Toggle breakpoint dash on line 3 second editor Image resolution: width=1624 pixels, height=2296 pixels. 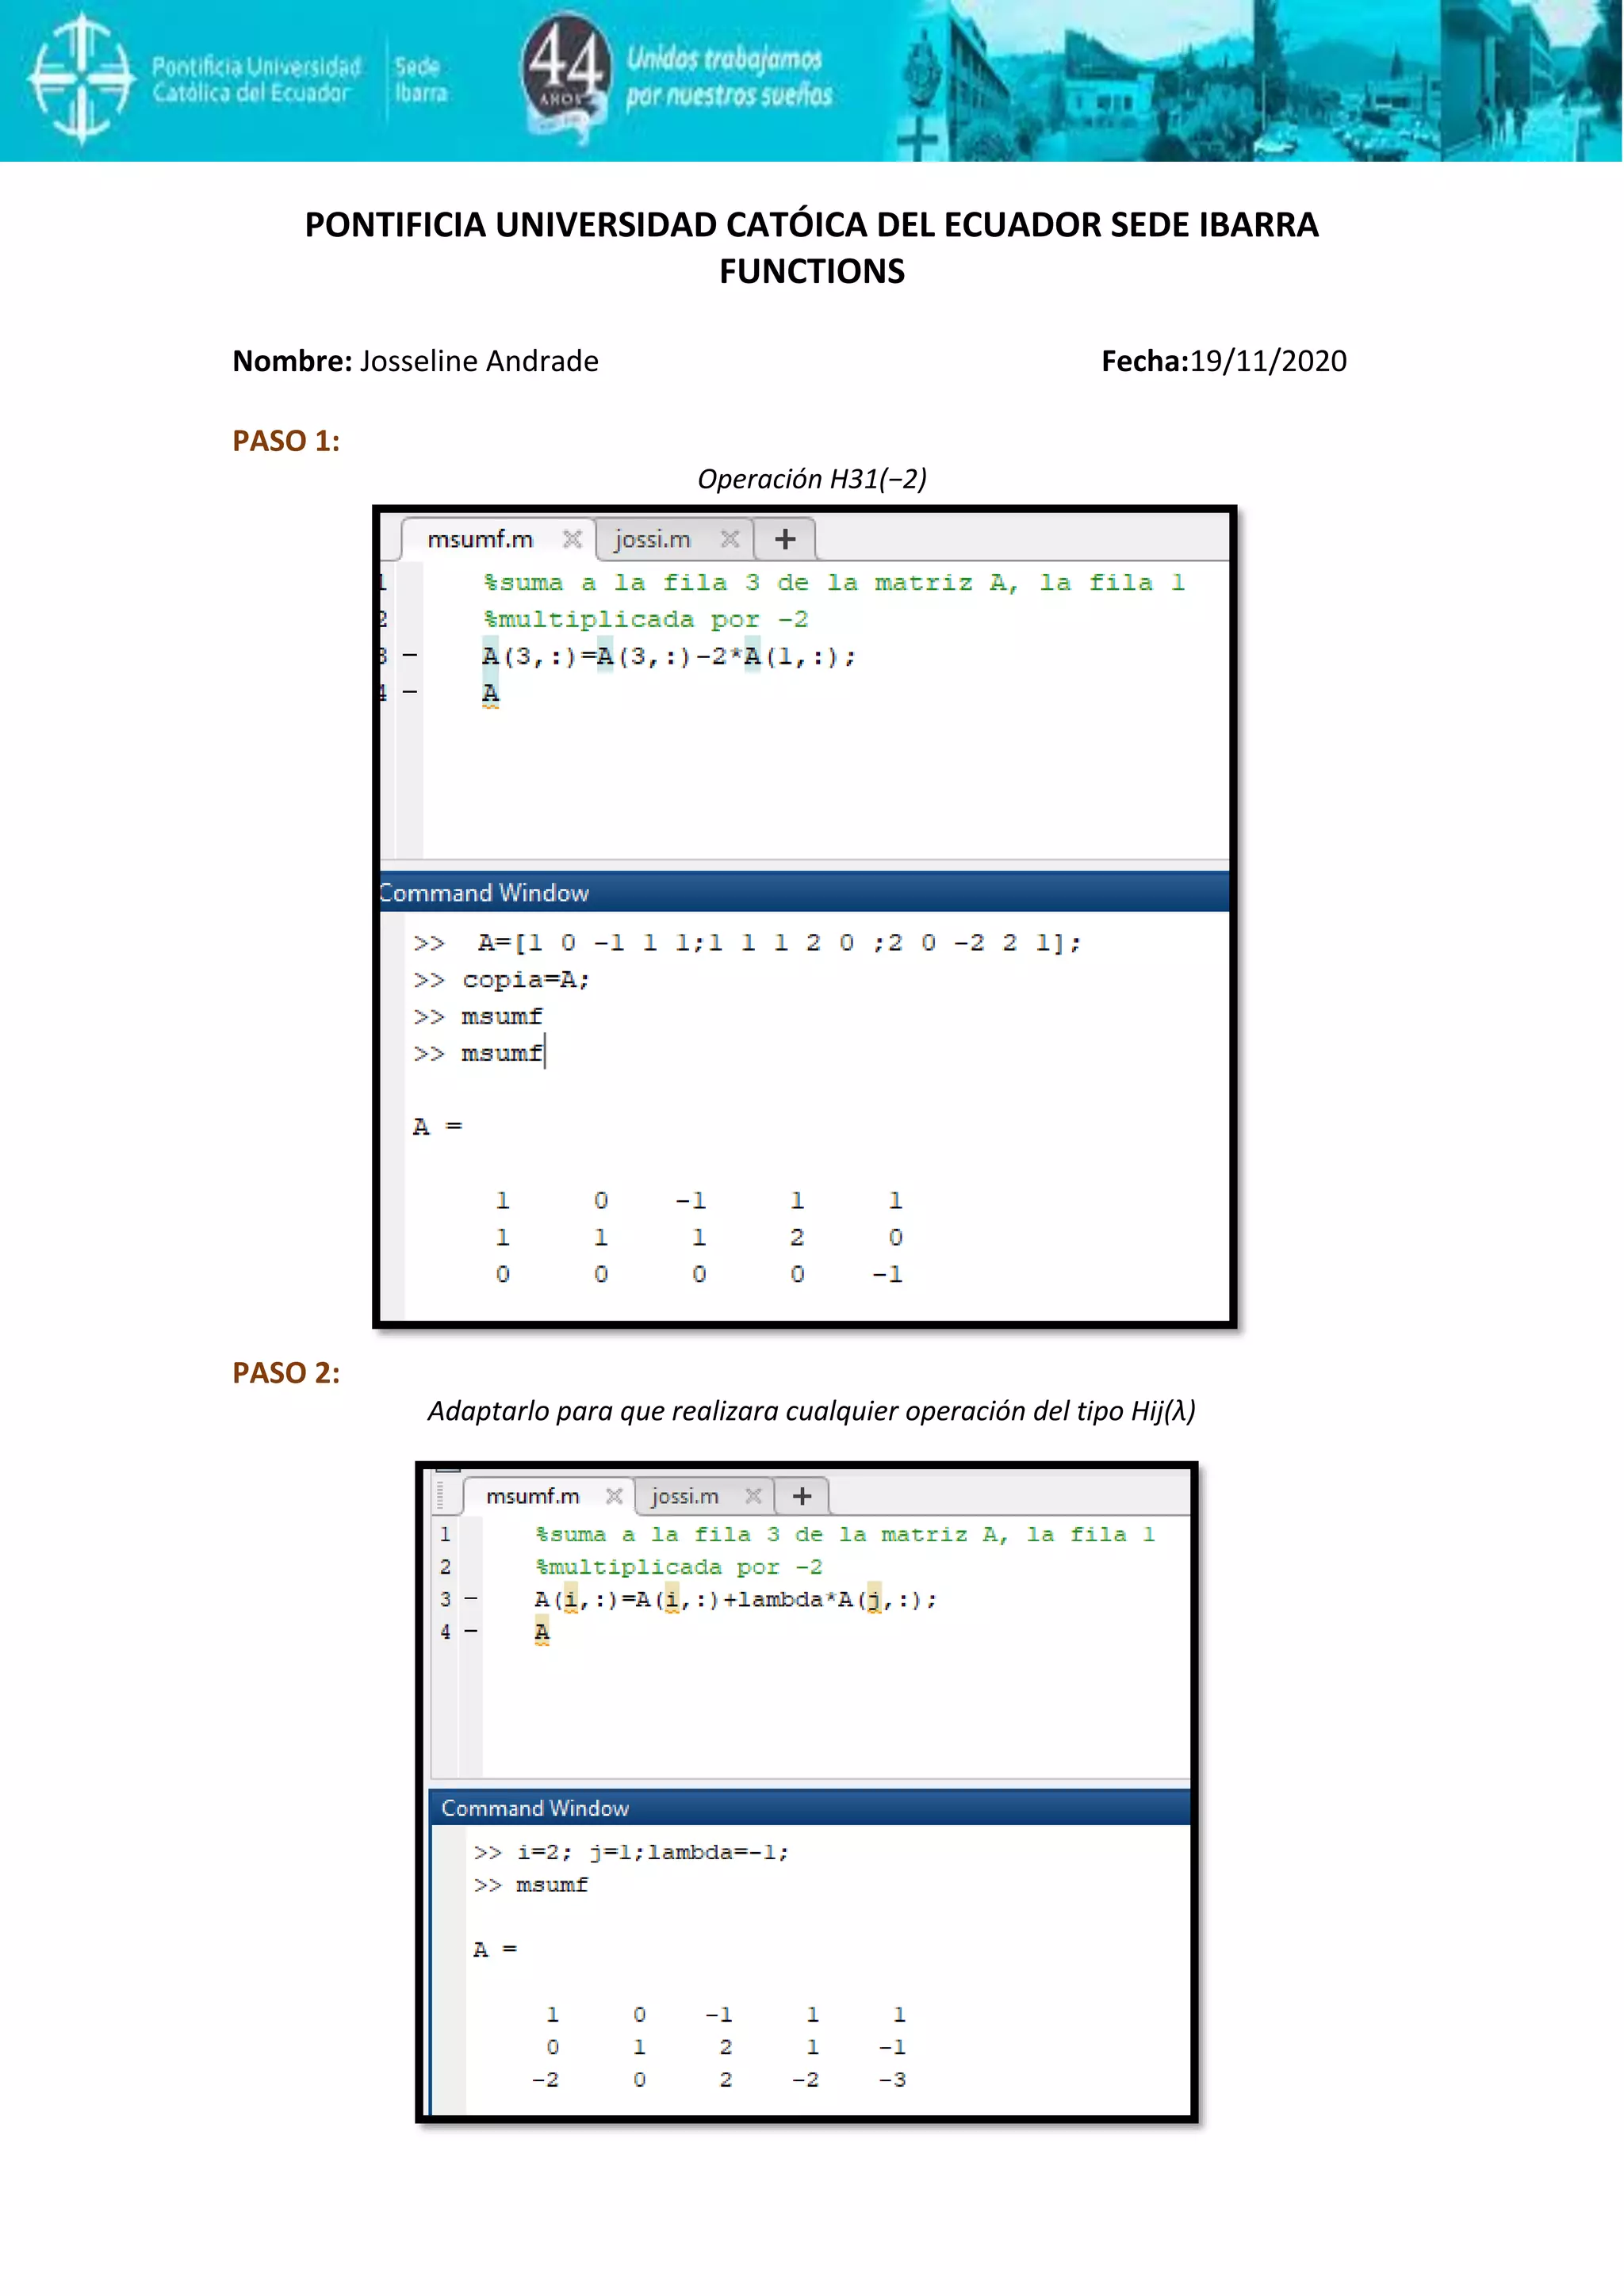tap(470, 1599)
